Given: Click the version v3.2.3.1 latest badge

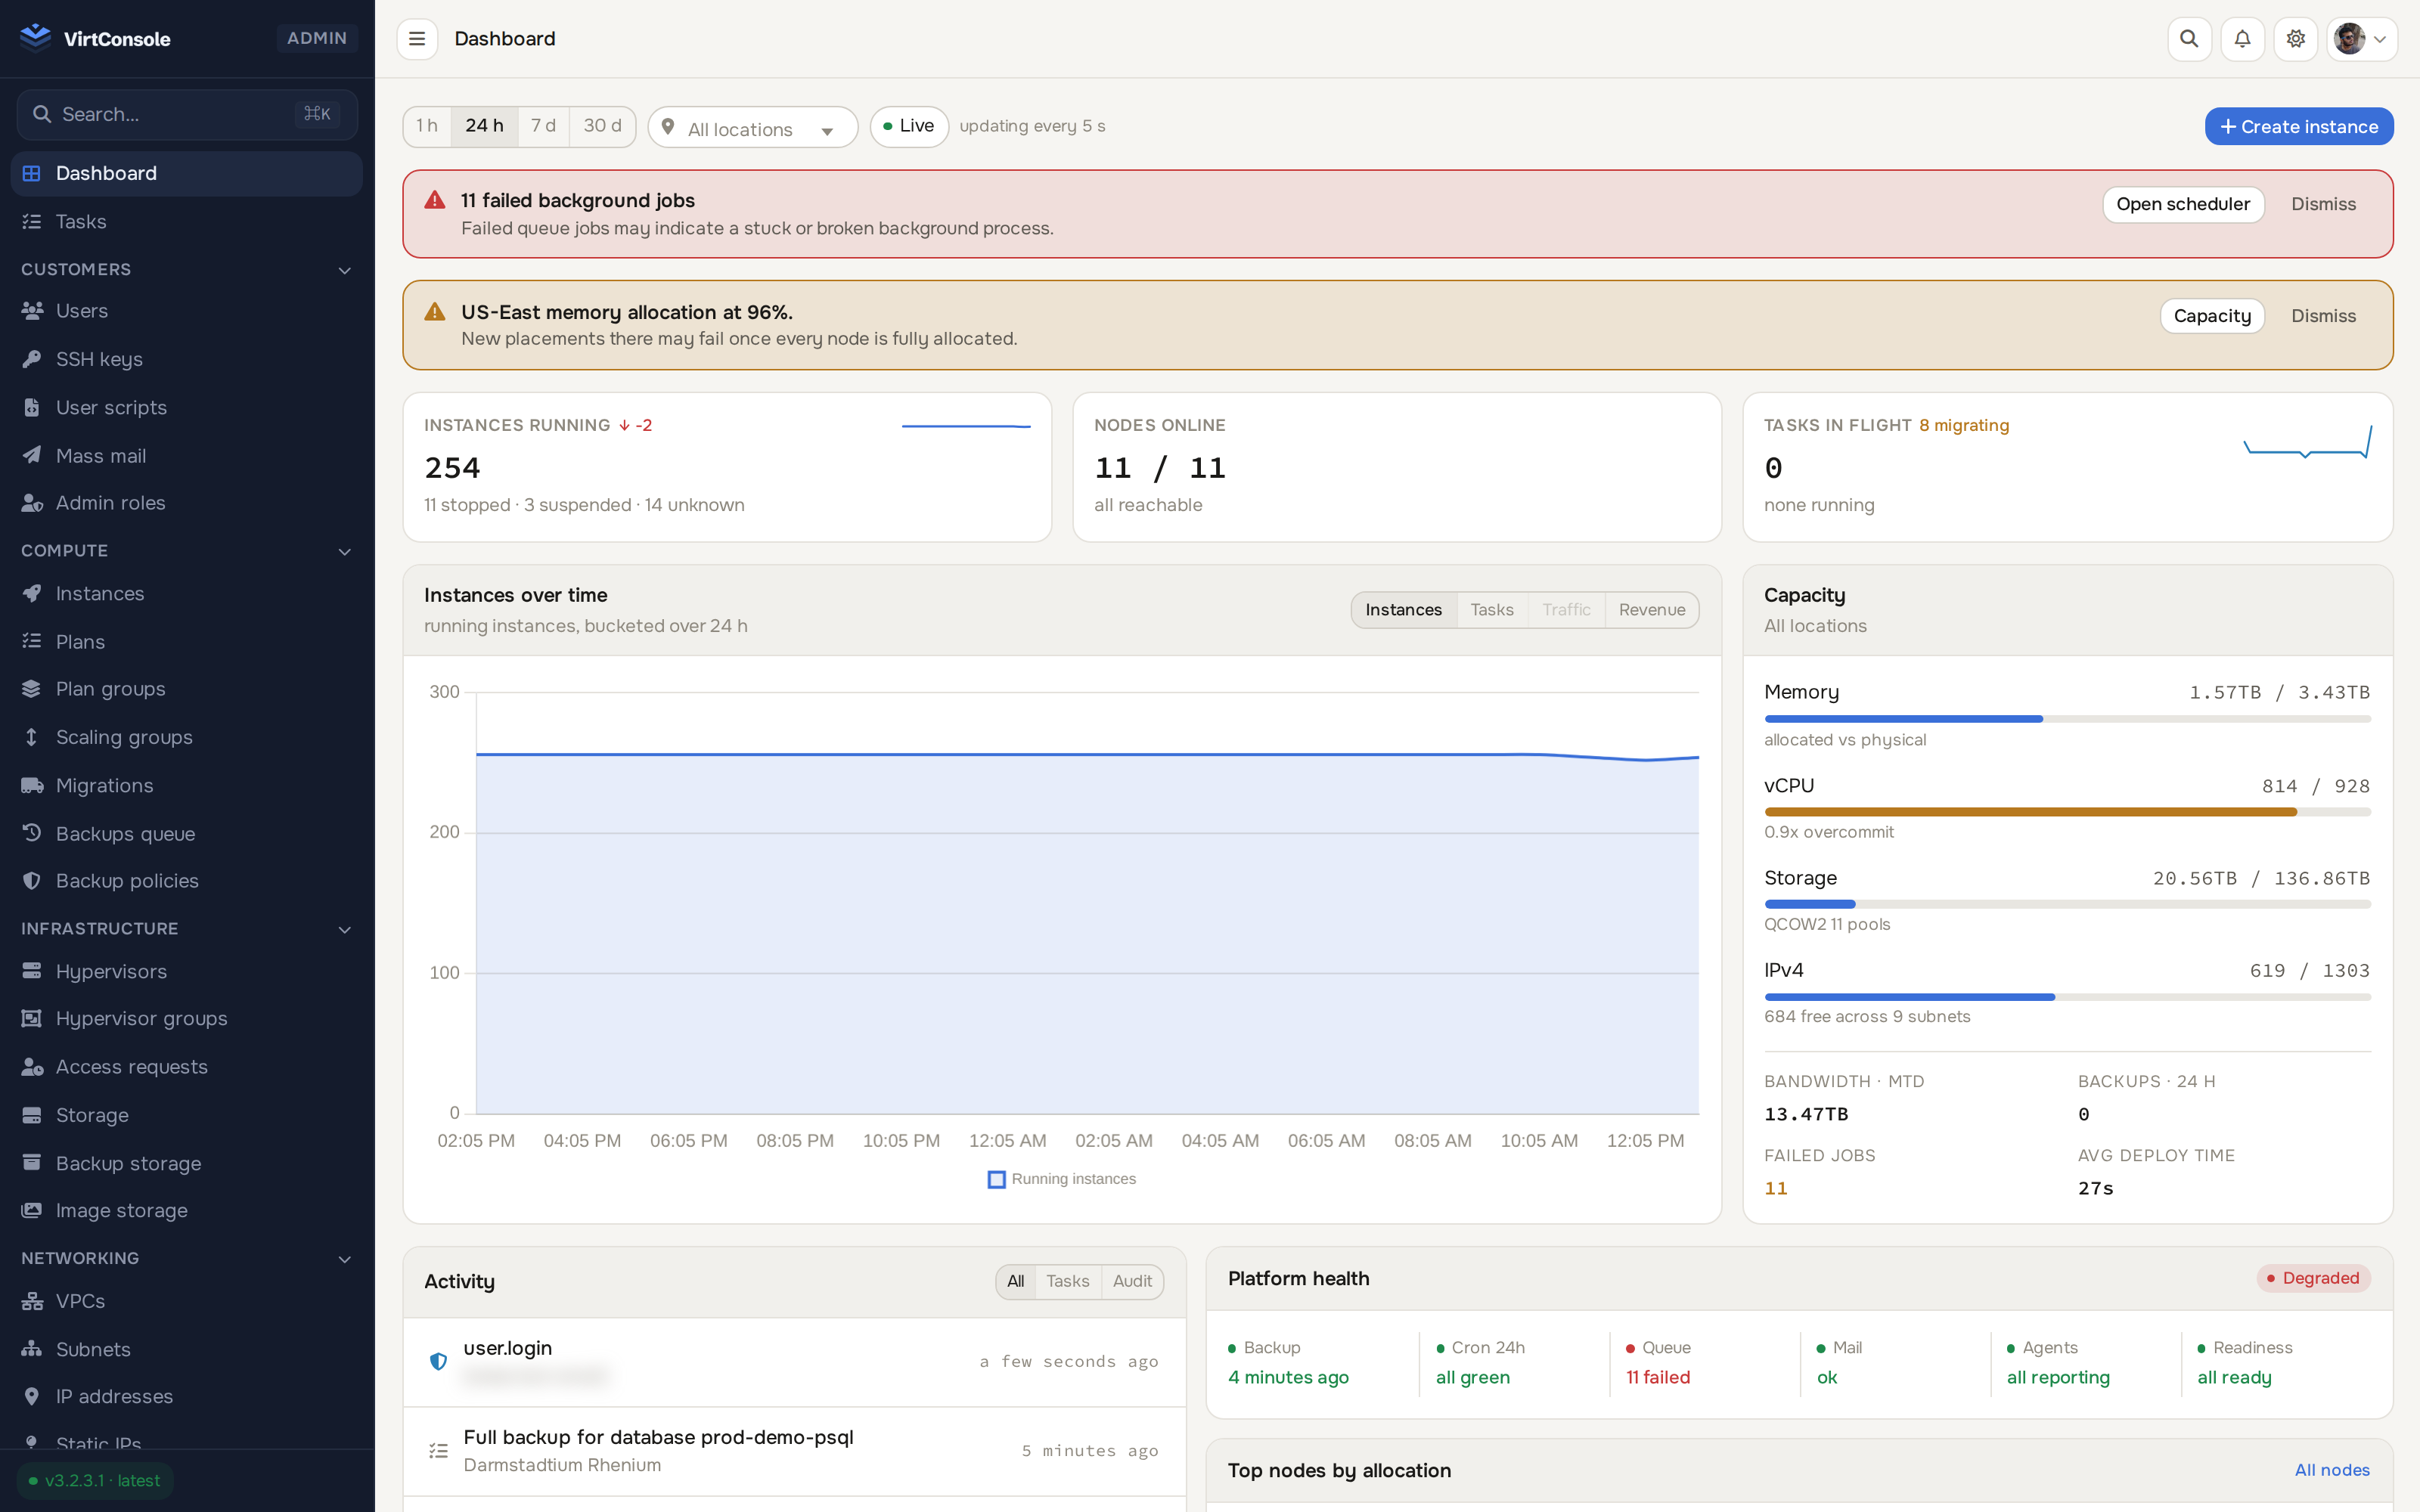Looking at the screenshot, I should tap(95, 1481).
